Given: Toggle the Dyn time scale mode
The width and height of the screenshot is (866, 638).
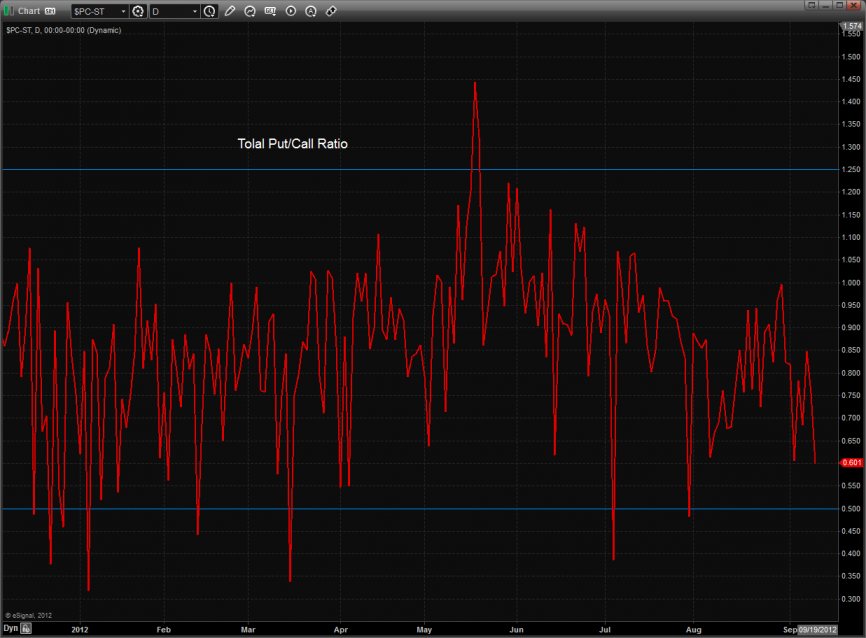Looking at the screenshot, I should 11,629.
